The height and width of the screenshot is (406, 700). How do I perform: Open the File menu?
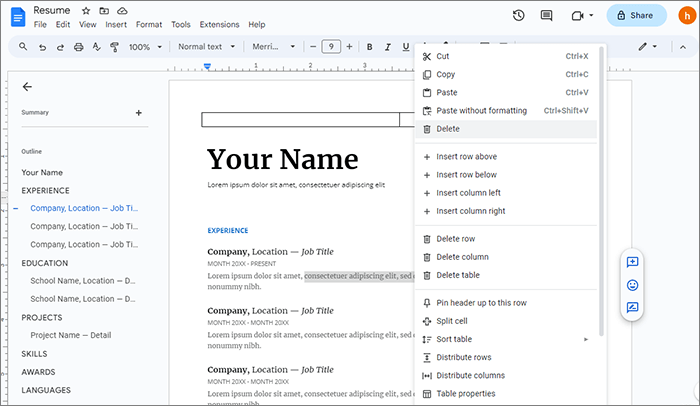point(40,25)
